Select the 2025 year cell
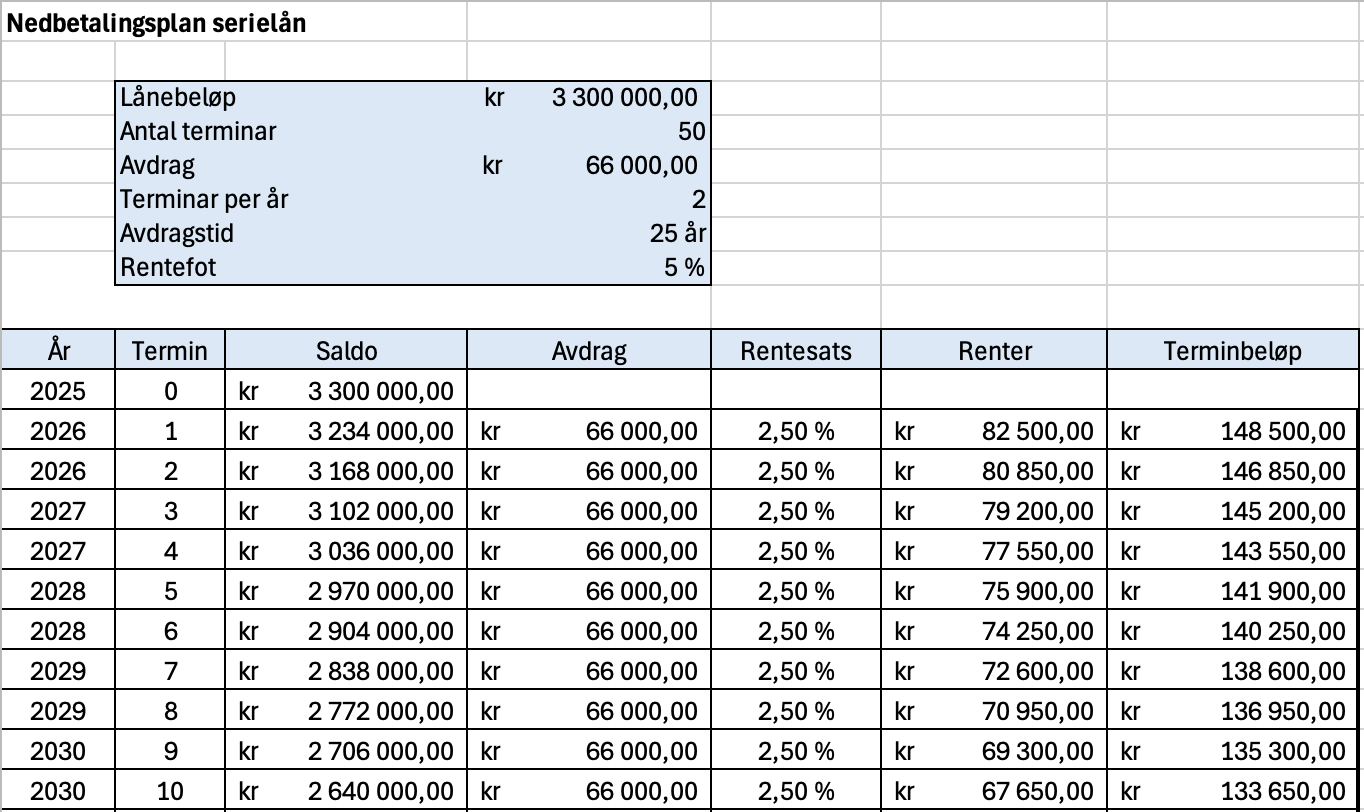 [x=58, y=391]
